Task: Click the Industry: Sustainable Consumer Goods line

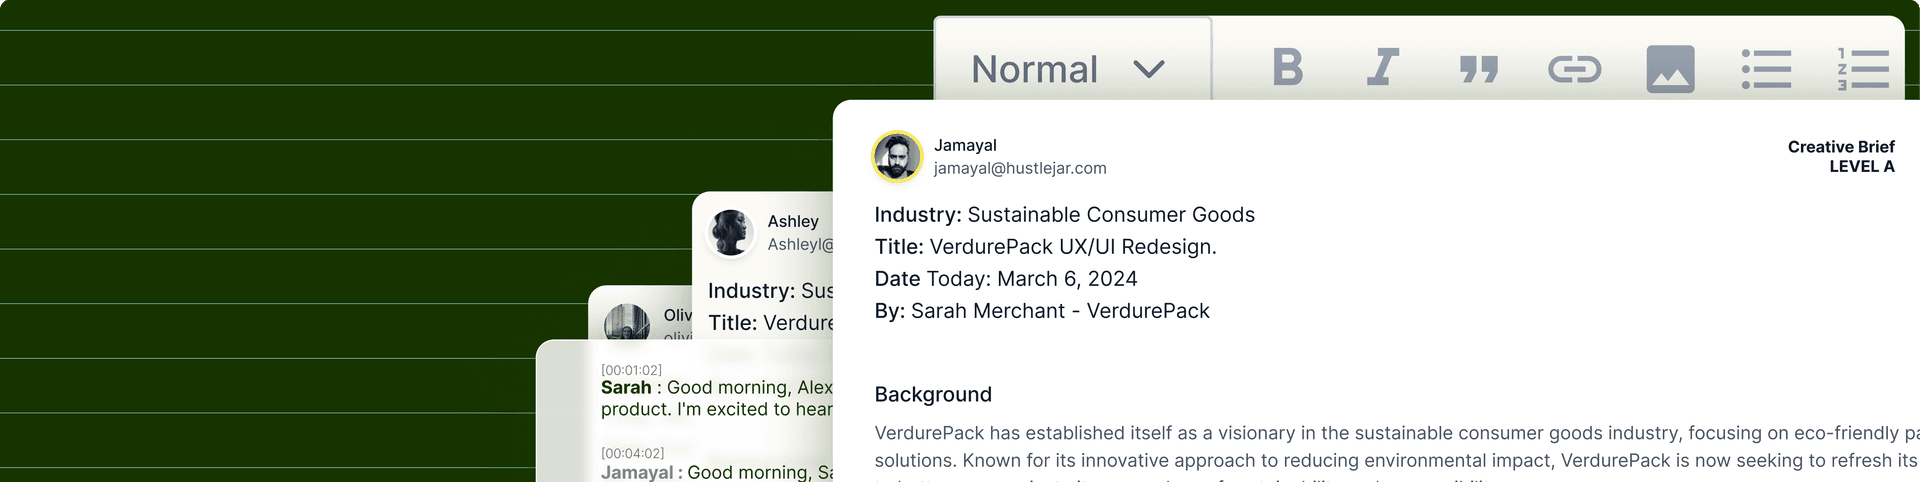Action: (1064, 214)
